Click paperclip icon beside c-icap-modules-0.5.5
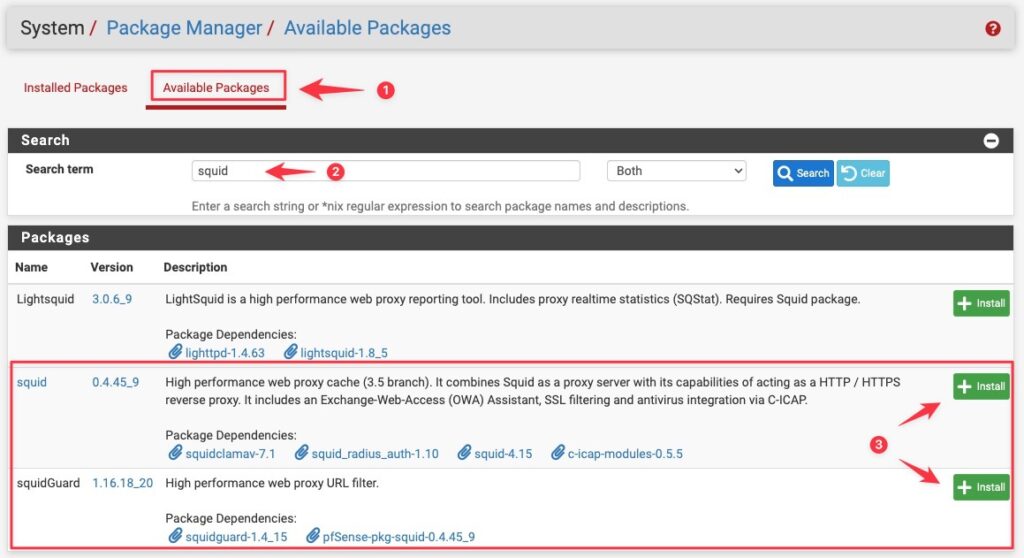 (x=557, y=453)
